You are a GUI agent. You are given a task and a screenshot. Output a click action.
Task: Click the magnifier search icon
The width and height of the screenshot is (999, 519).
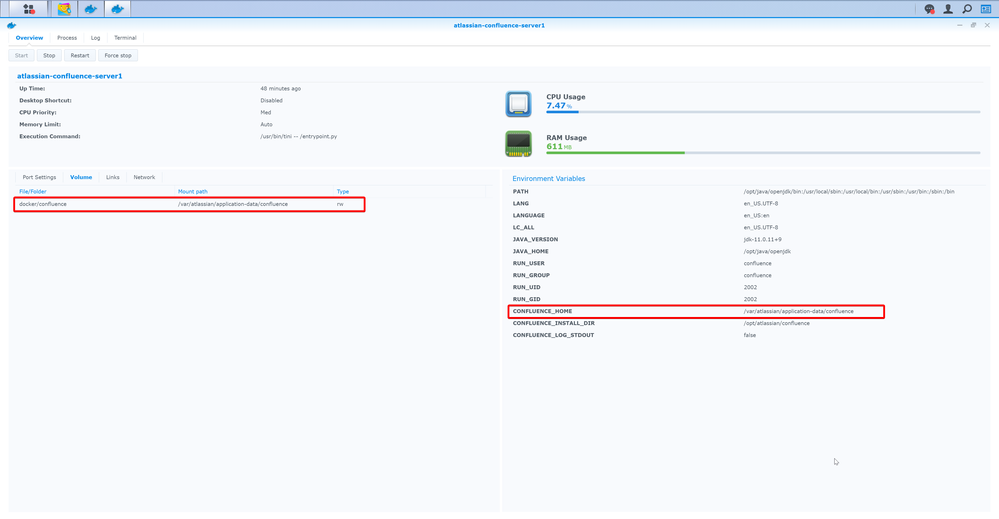click(967, 9)
